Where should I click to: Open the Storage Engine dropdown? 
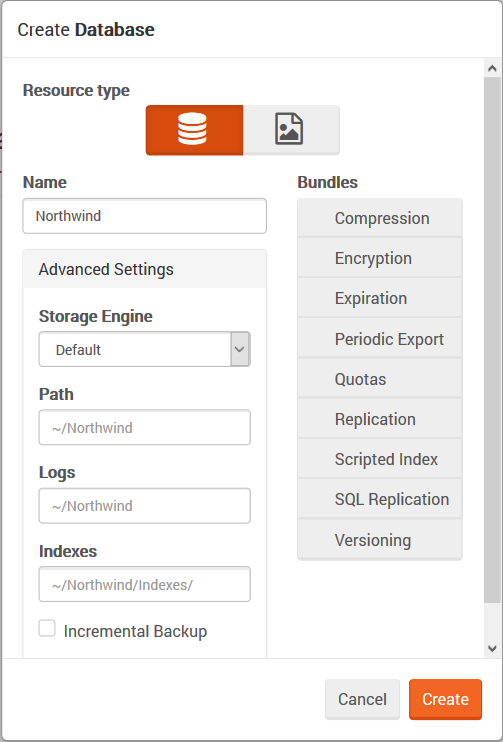(x=144, y=349)
